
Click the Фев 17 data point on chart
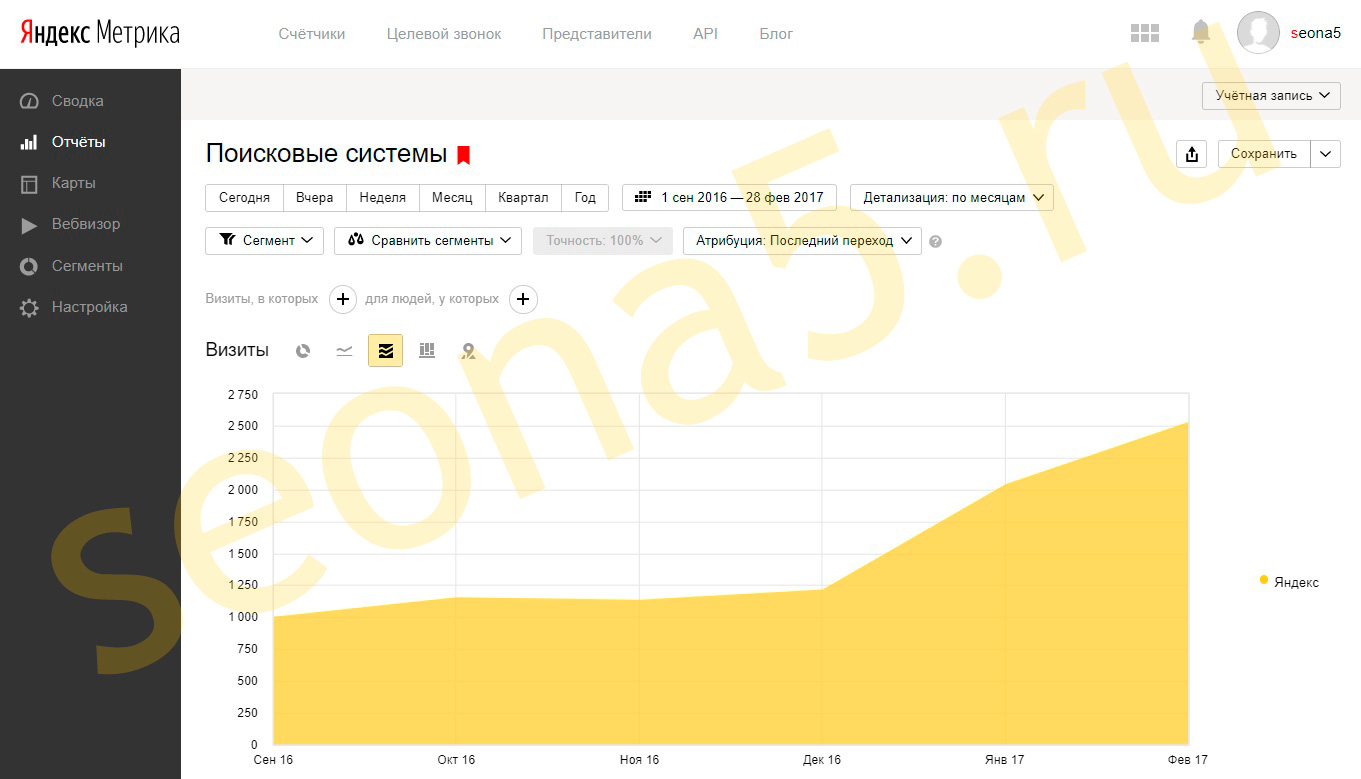click(1188, 422)
